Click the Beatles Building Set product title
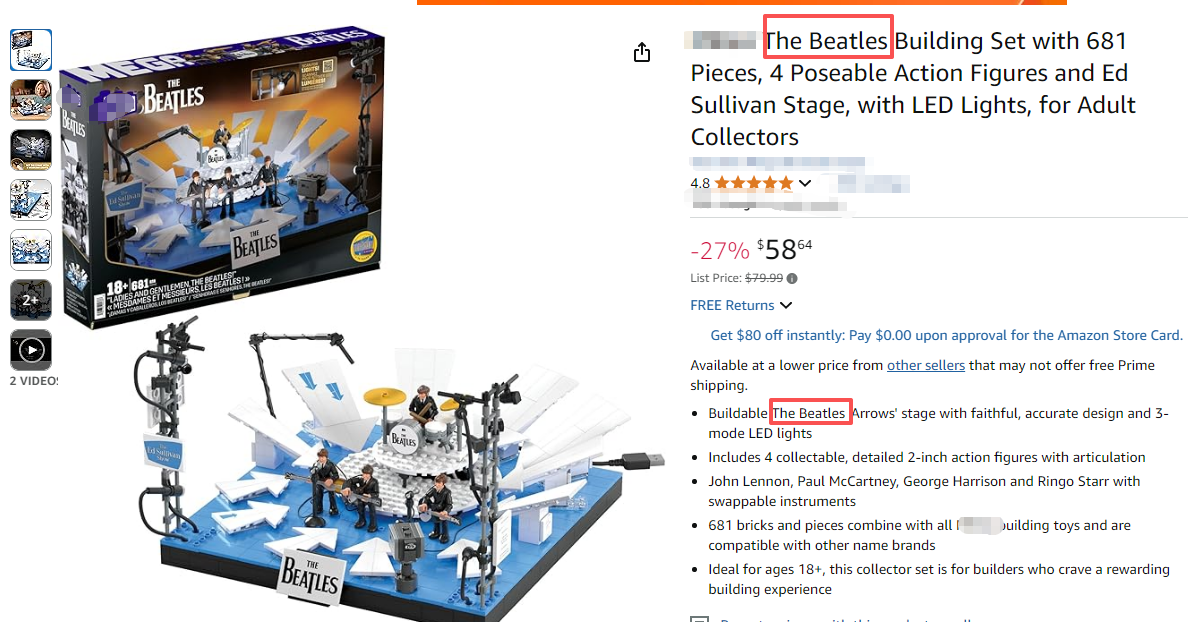 (x=912, y=89)
